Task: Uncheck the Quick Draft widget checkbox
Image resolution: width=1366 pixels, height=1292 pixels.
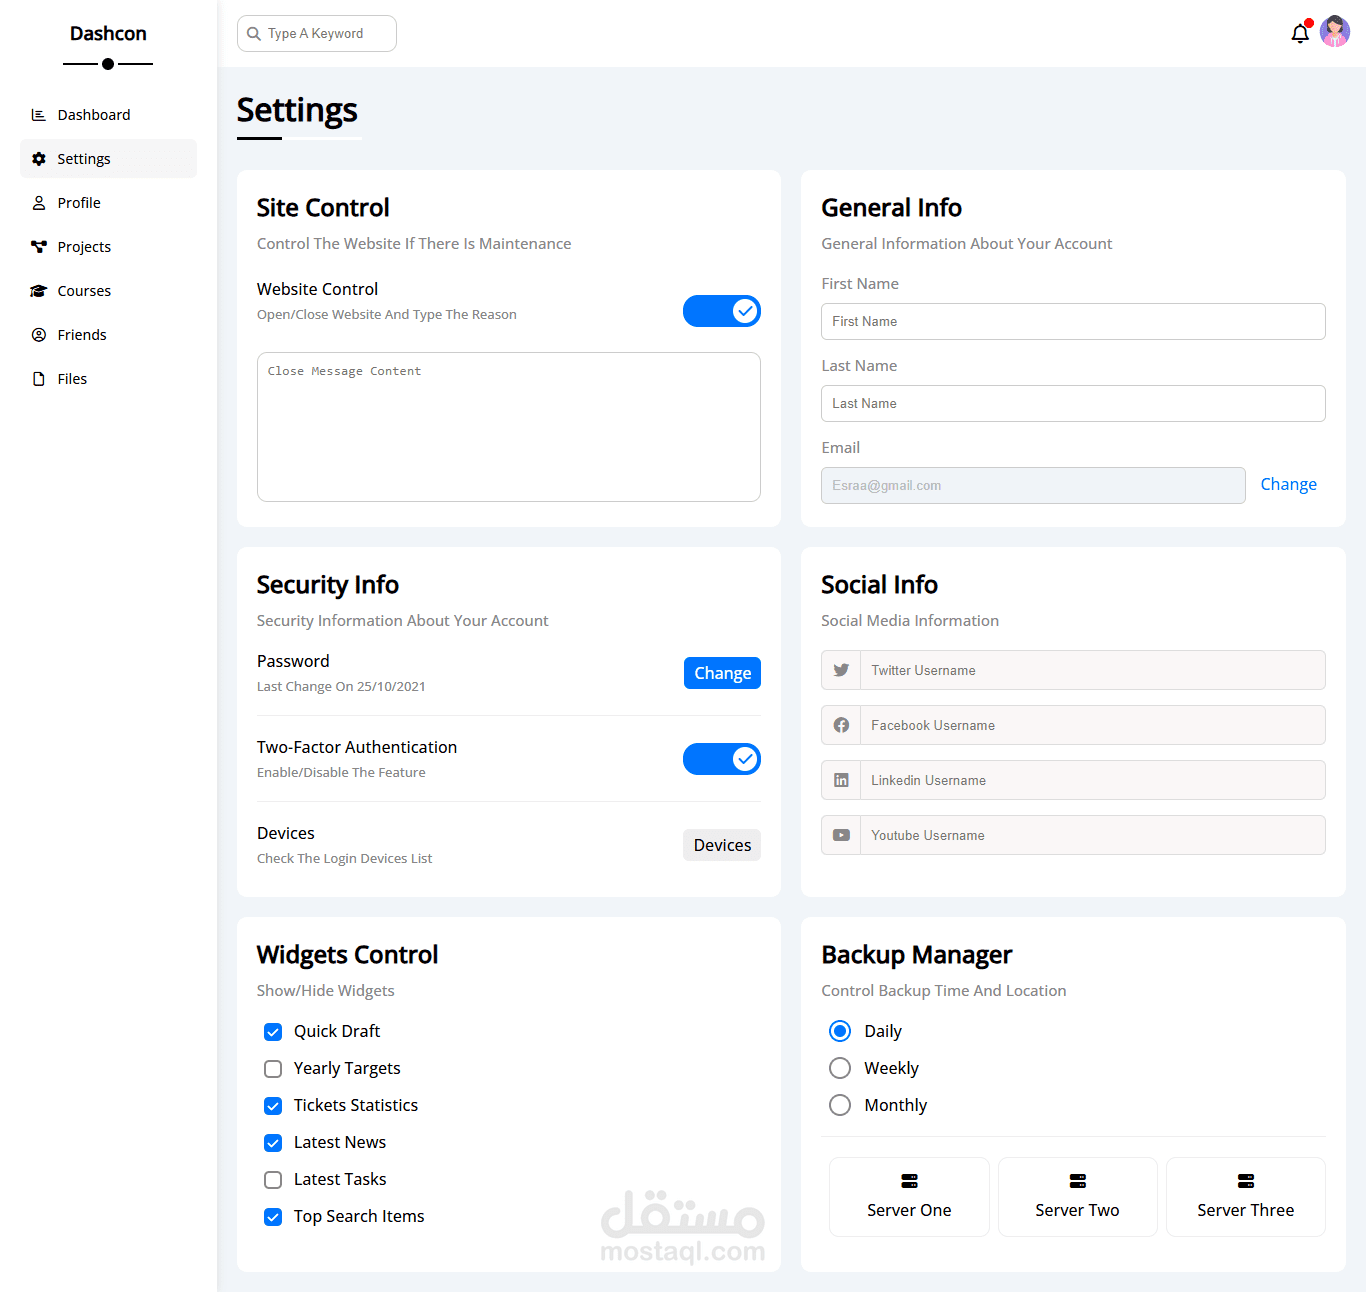Action: (273, 1032)
